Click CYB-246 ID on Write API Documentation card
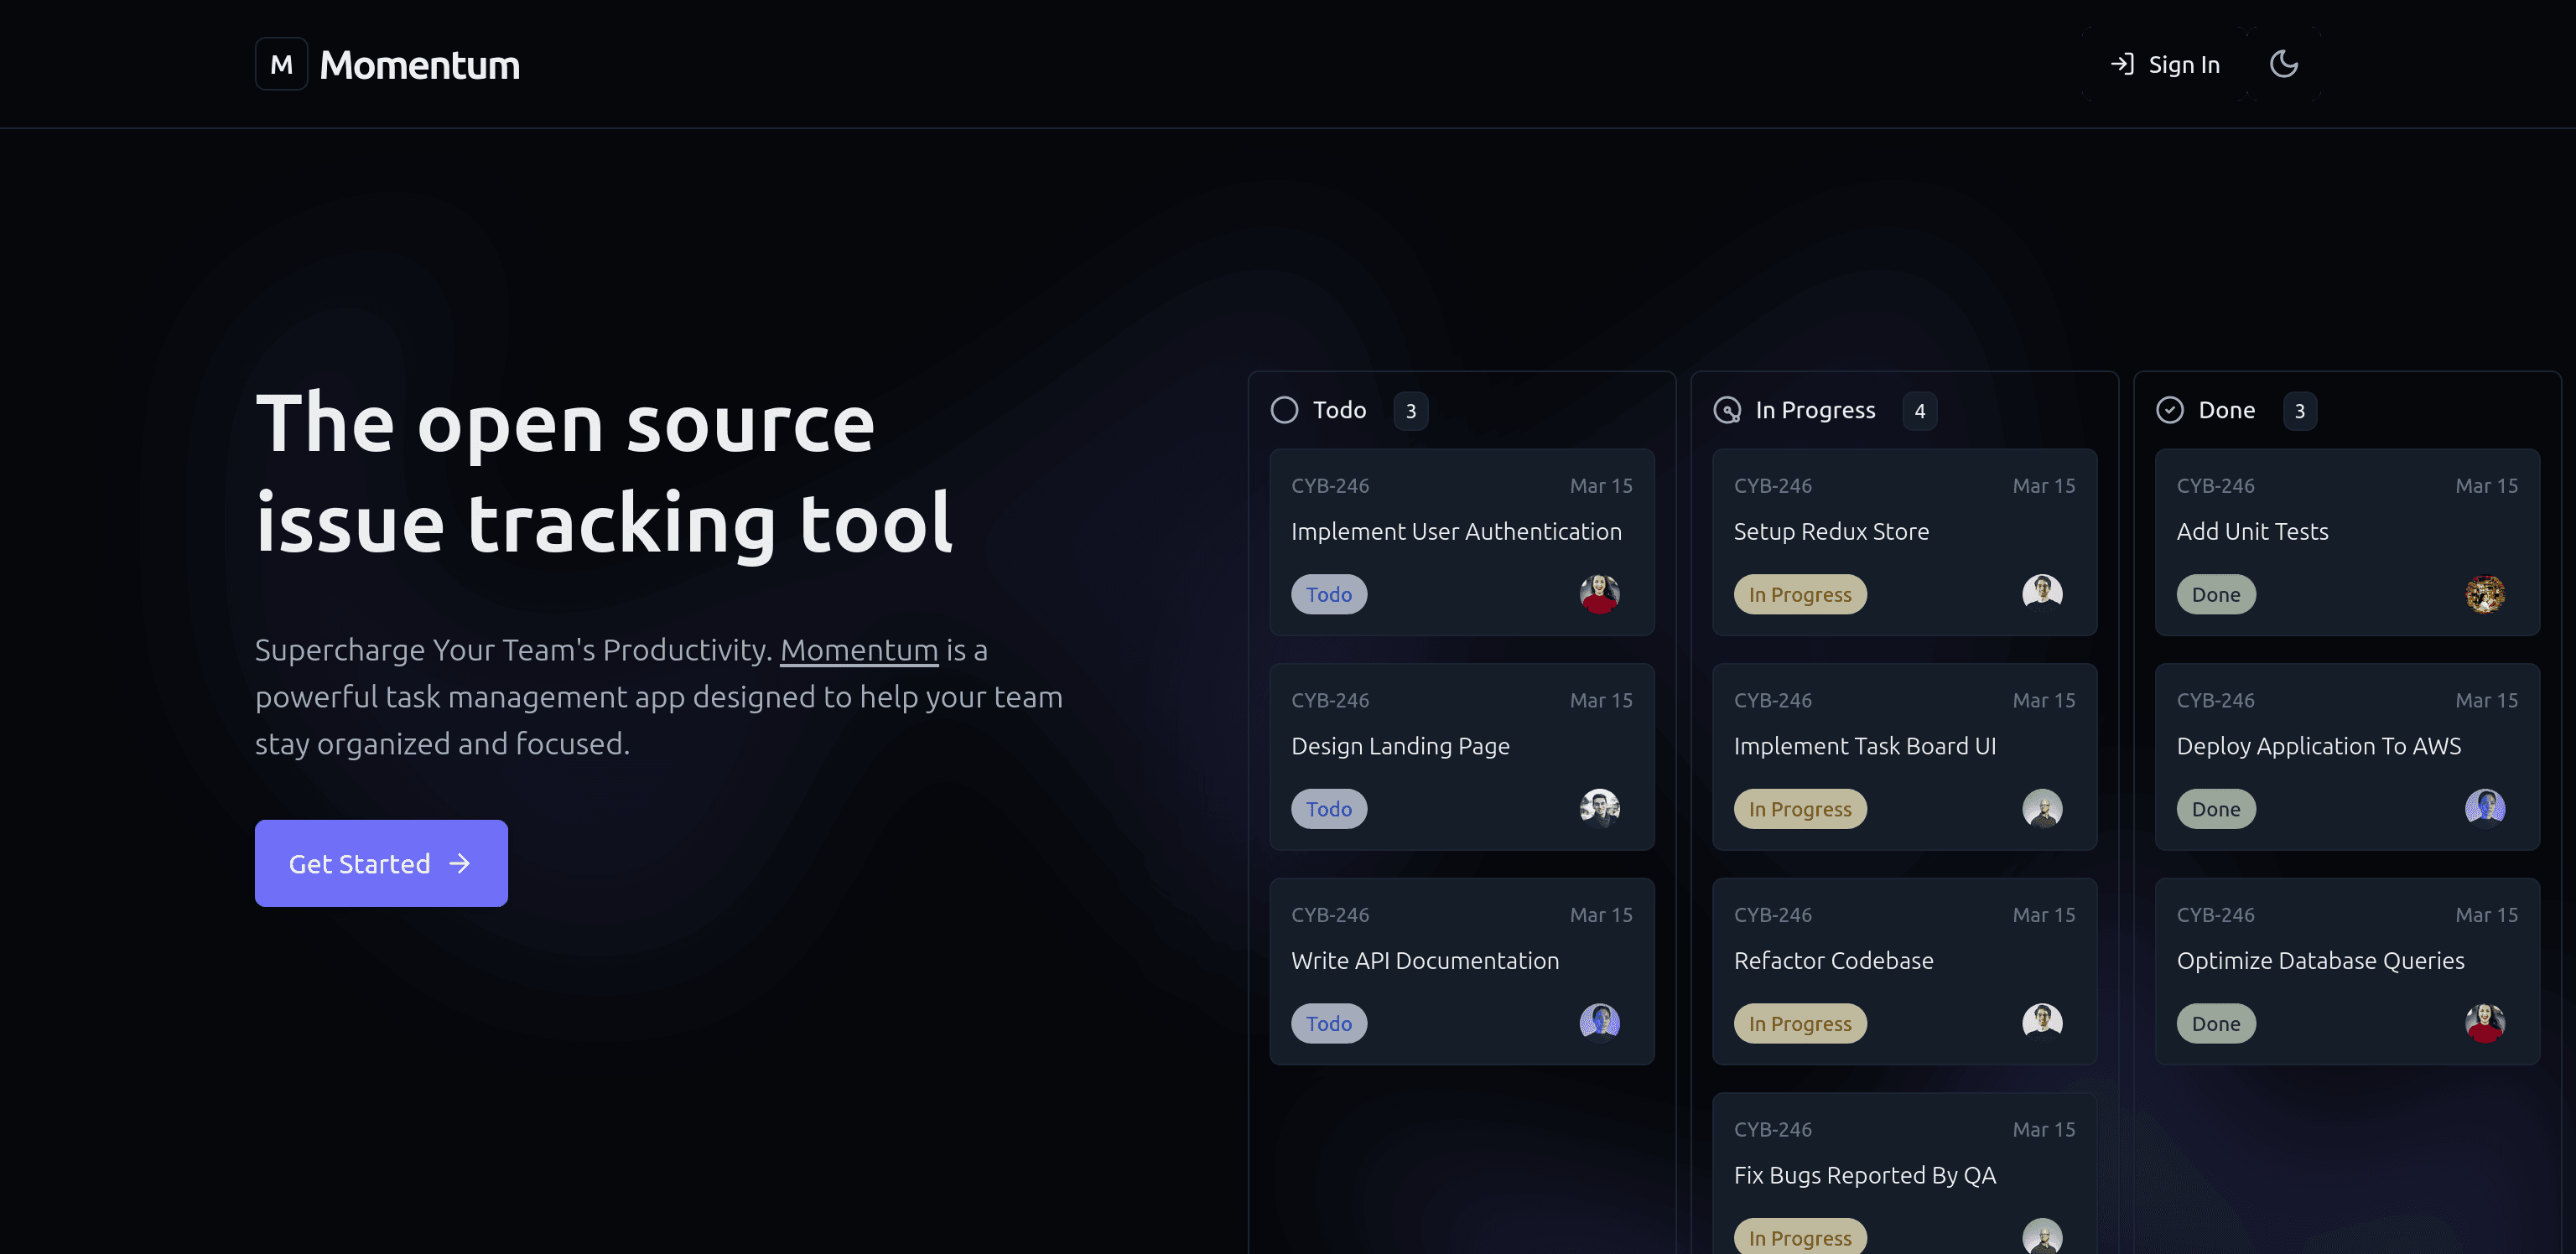Viewport: 2576px width, 1254px height. point(1330,914)
